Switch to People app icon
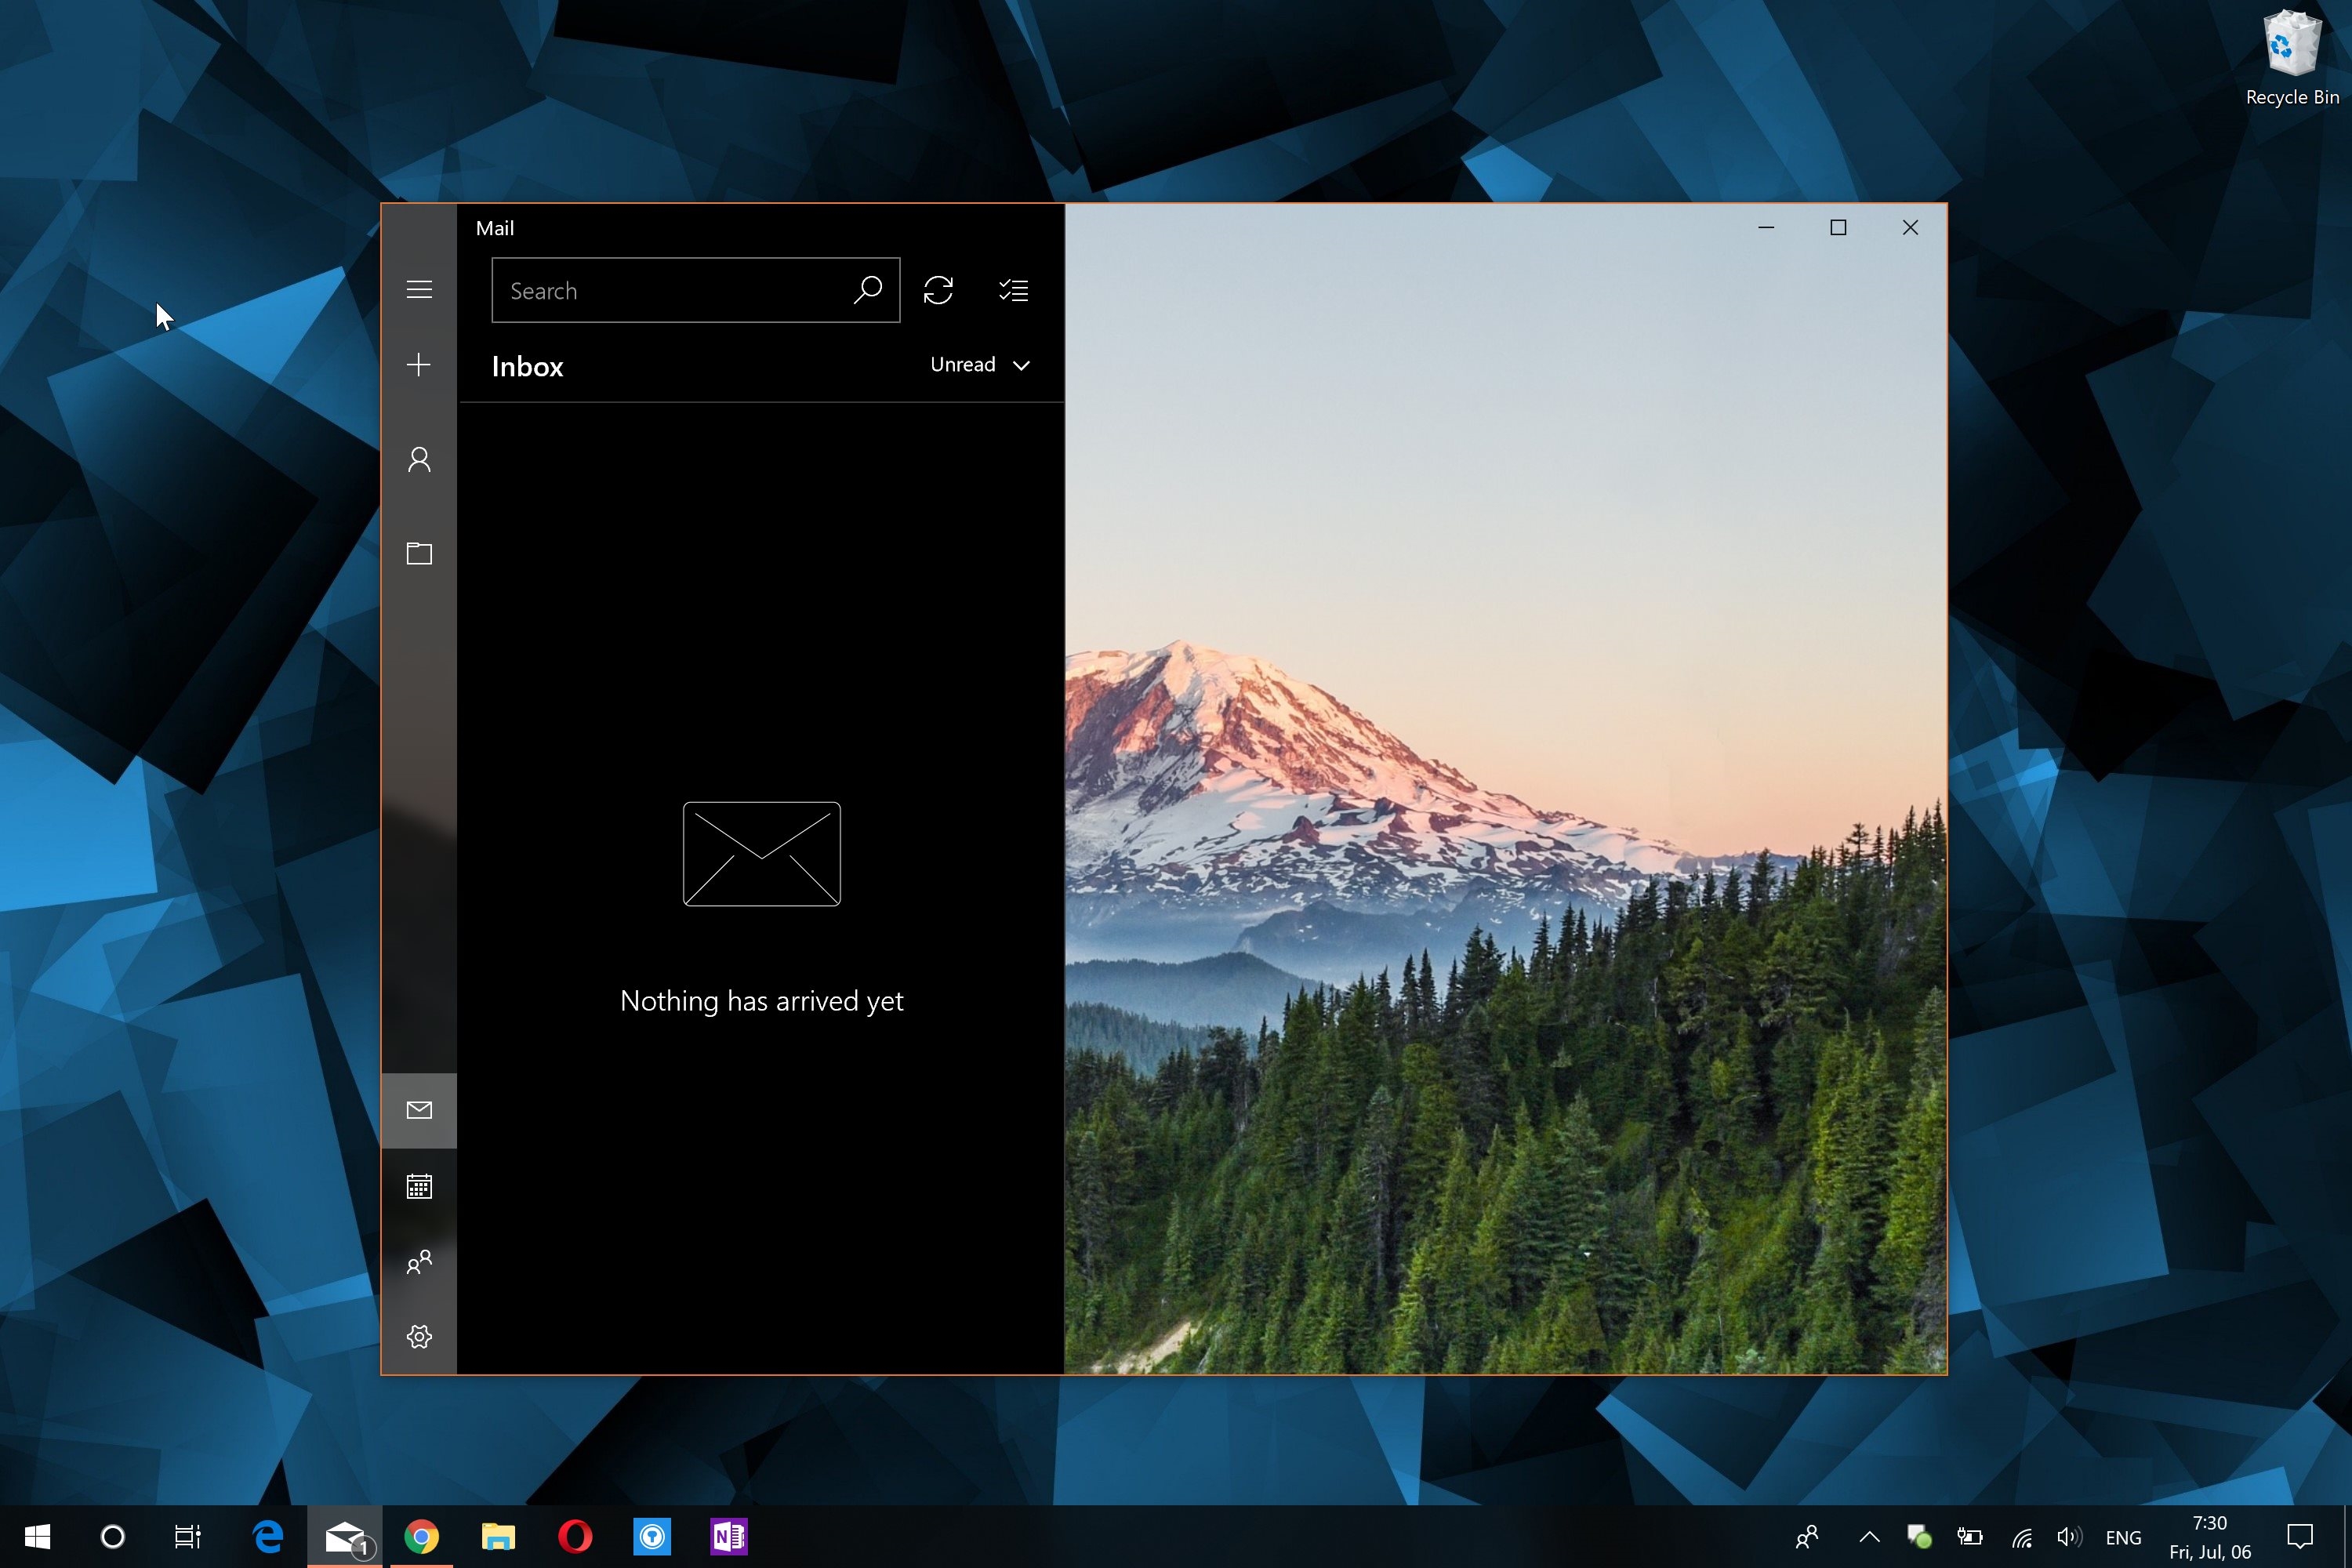This screenshot has height=1568, width=2352. (x=419, y=1261)
